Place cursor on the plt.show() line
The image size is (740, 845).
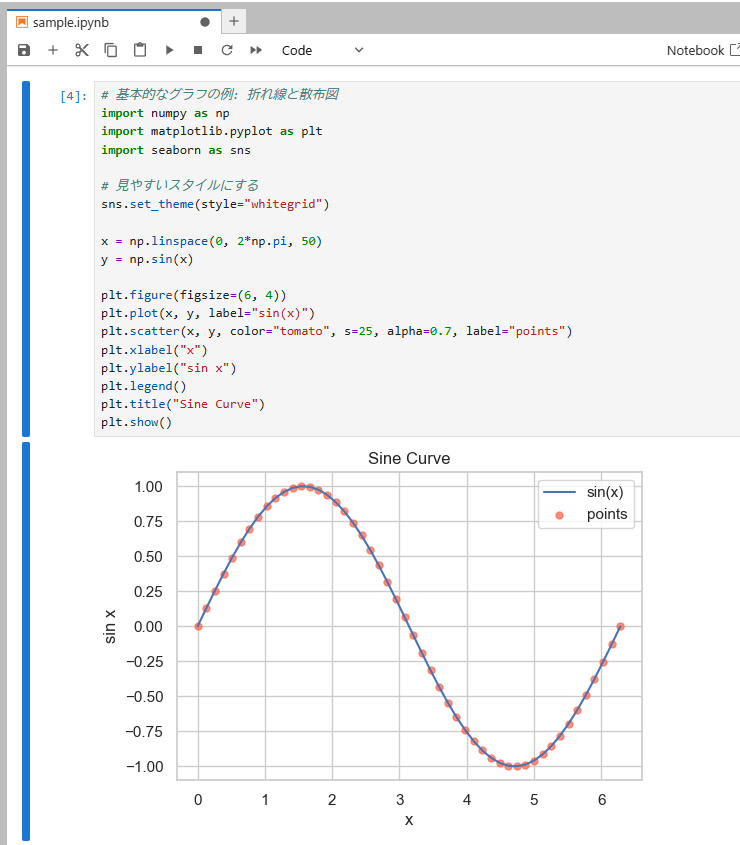click(x=137, y=422)
